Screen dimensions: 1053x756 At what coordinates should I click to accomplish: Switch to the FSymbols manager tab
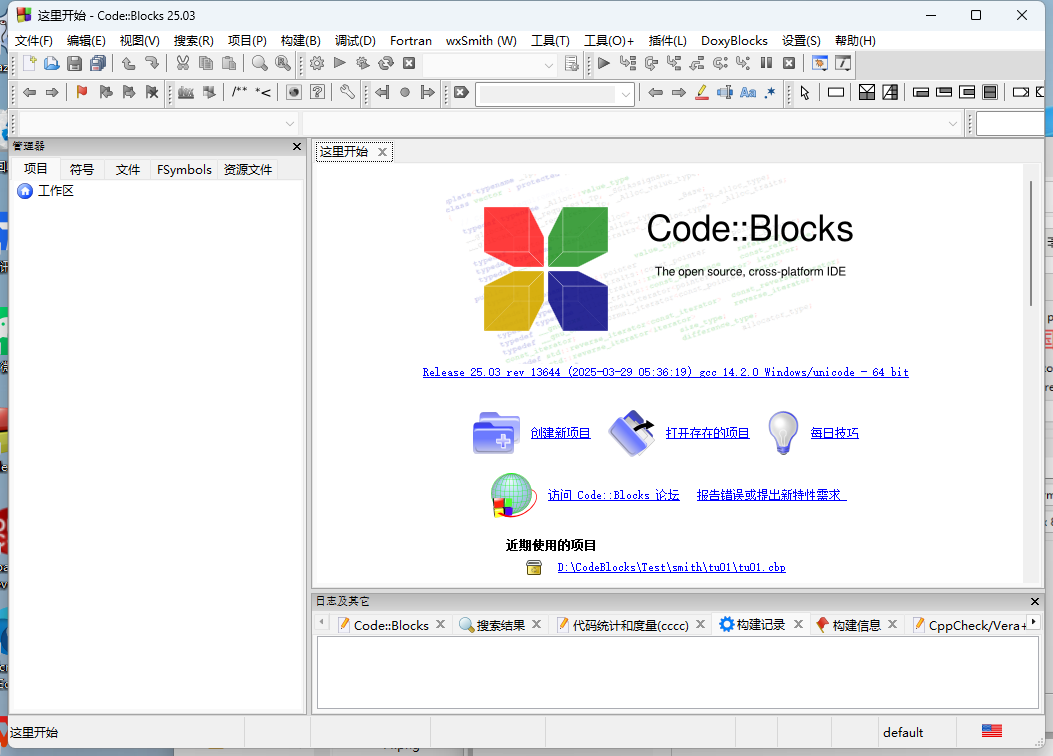[x=184, y=170]
